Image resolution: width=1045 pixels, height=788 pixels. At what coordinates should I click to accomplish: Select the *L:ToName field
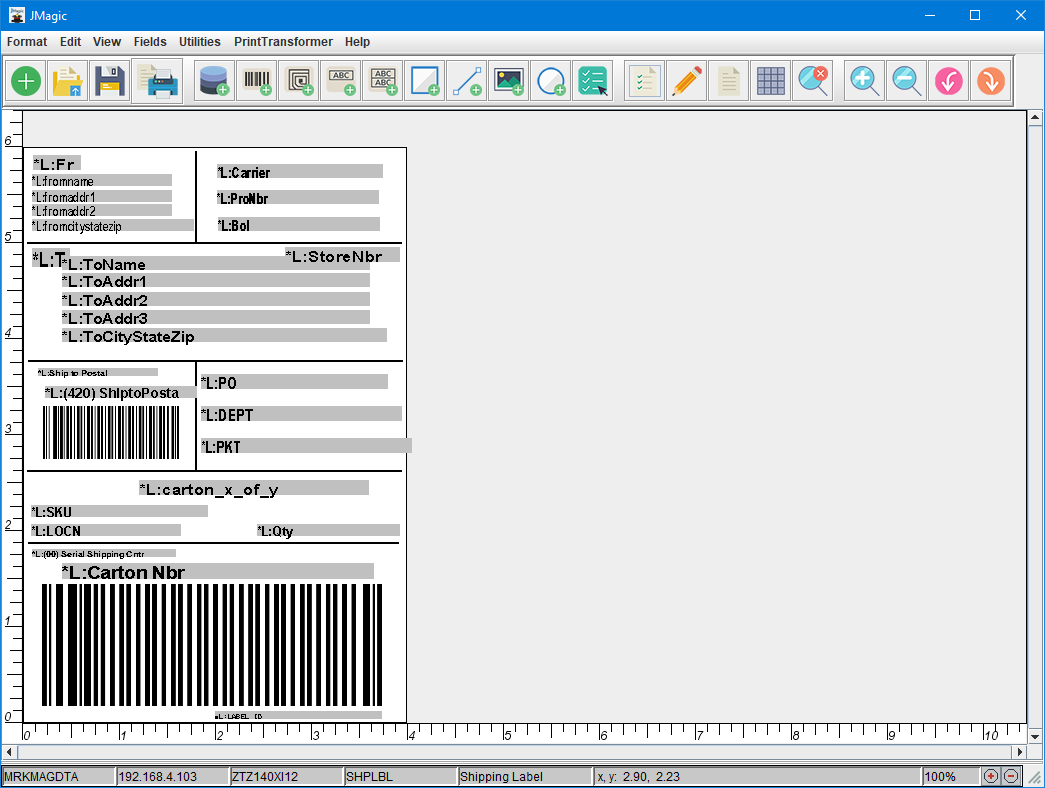coord(216,263)
